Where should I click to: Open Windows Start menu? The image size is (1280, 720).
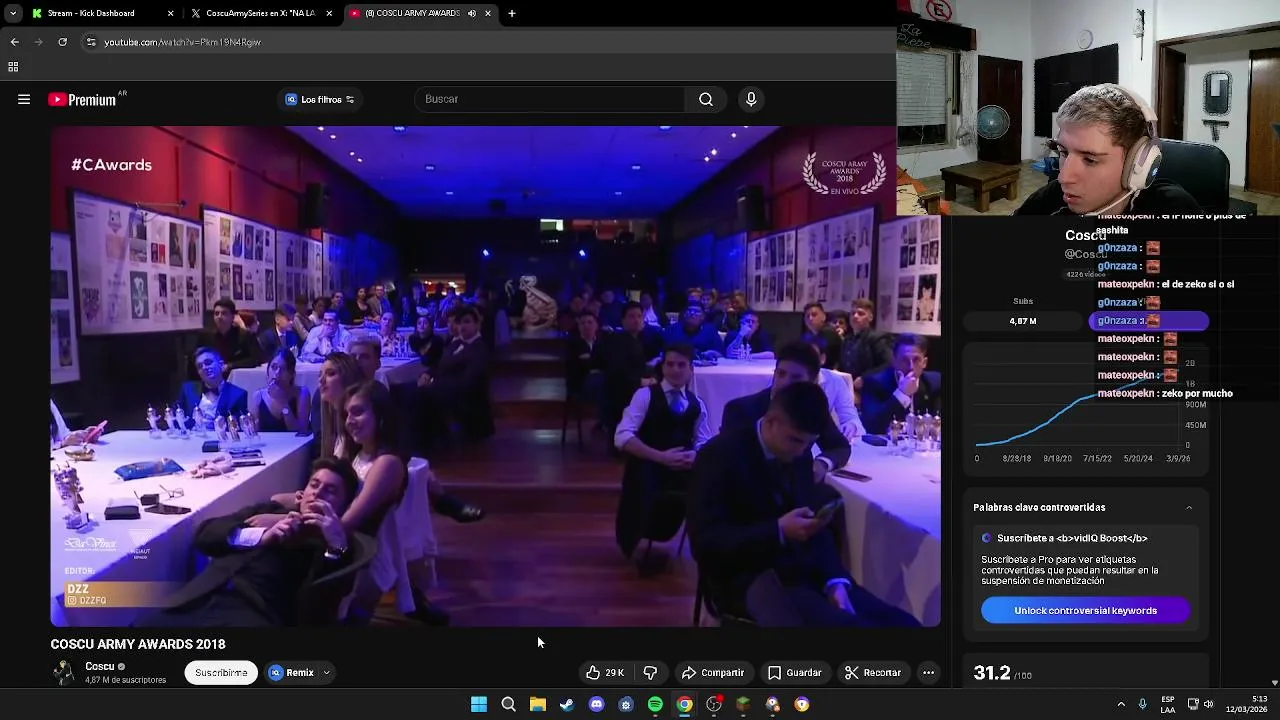[479, 704]
